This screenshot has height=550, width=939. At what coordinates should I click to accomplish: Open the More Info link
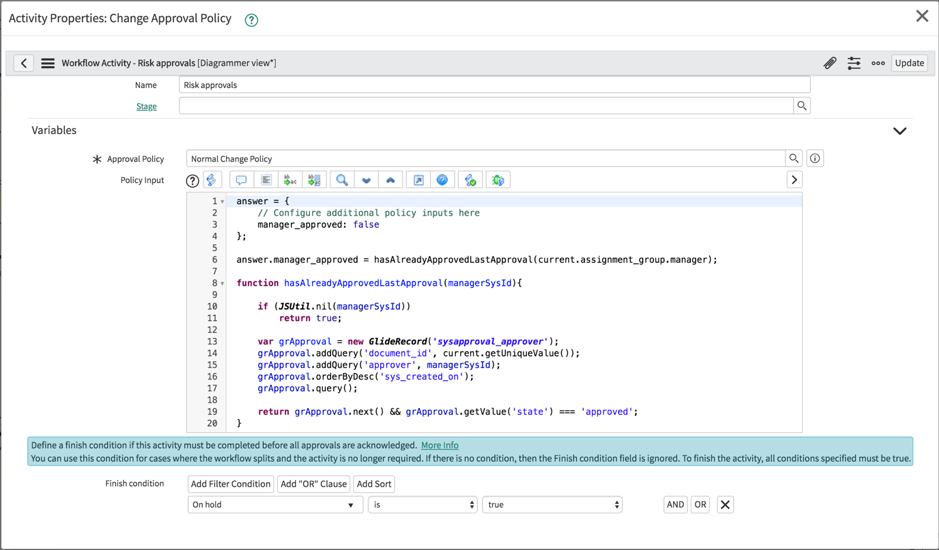[x=440, y=445]
